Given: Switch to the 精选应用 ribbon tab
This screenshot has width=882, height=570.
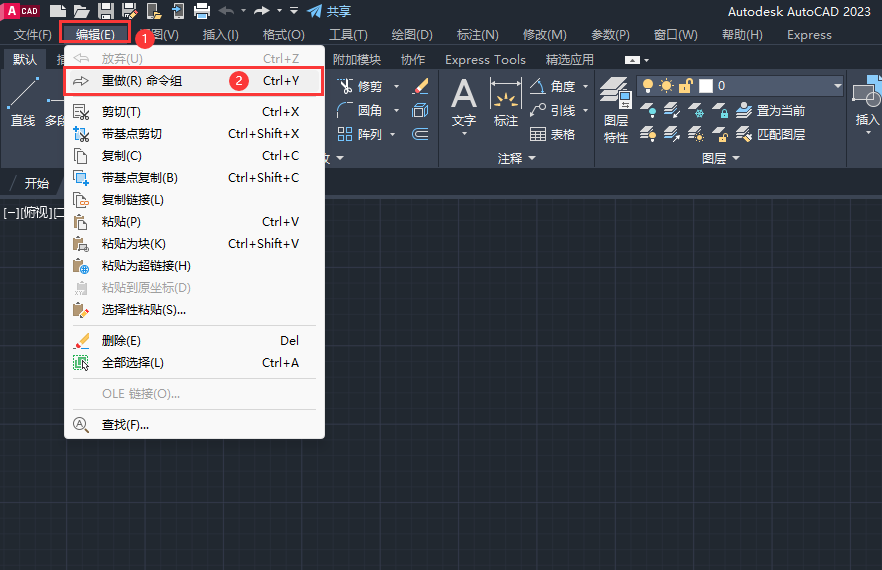Looking at the screenshot, I should pos(569,60).
